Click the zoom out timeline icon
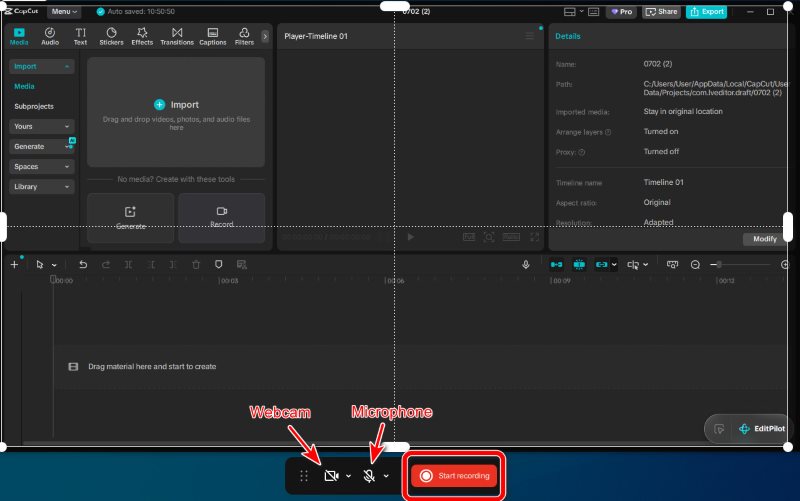This screenshot has height=501, width=800. [695, 264]
